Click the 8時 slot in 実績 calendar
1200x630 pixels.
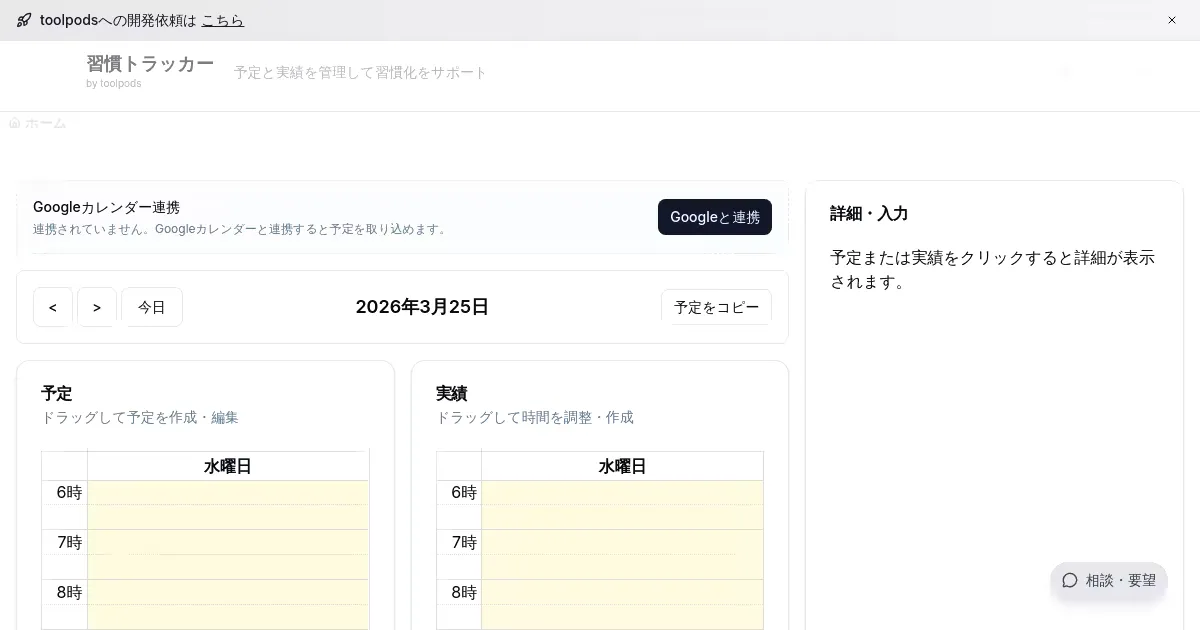[622, 593]
